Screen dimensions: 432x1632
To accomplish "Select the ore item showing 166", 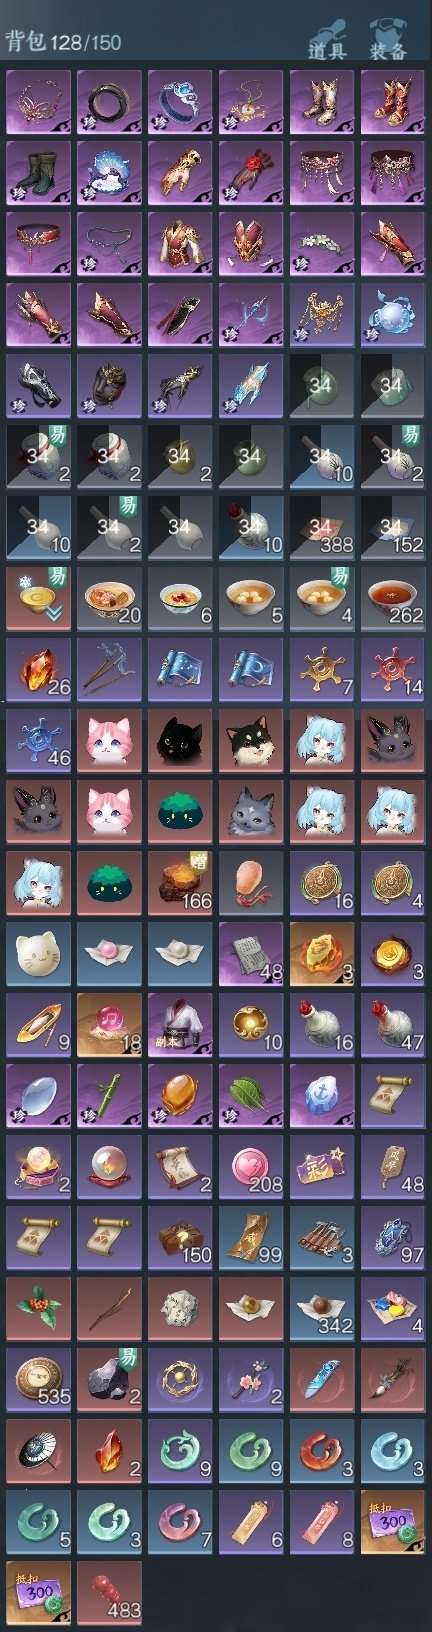I will coord(181,882).
